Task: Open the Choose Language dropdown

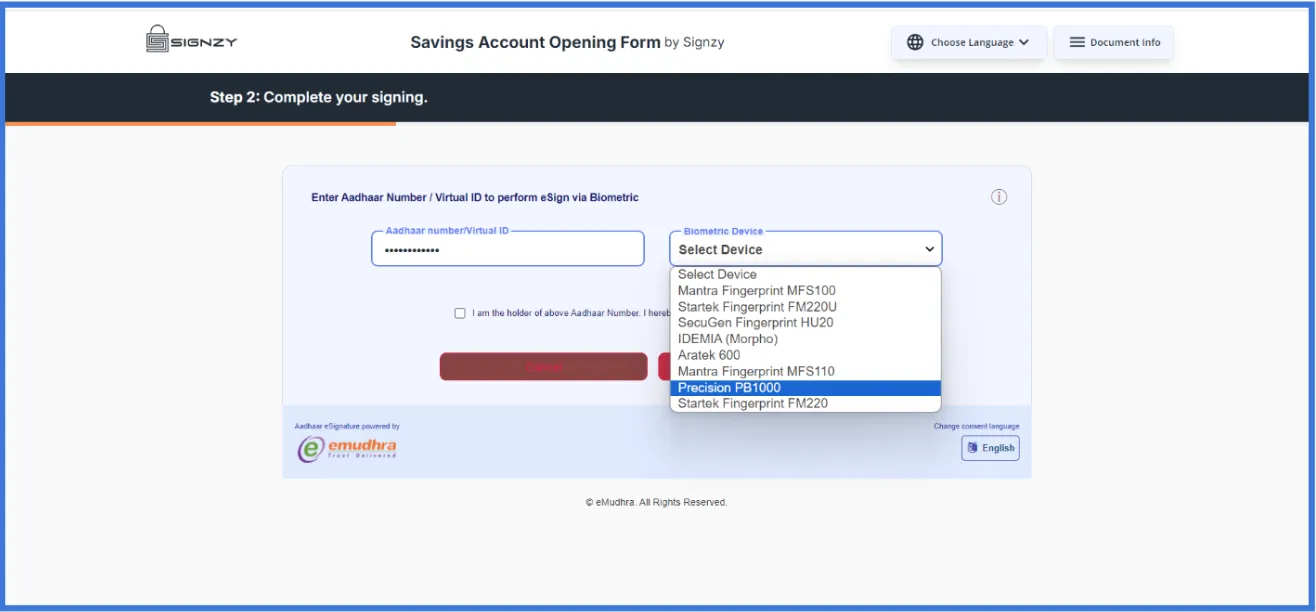Action: point(969,43)
